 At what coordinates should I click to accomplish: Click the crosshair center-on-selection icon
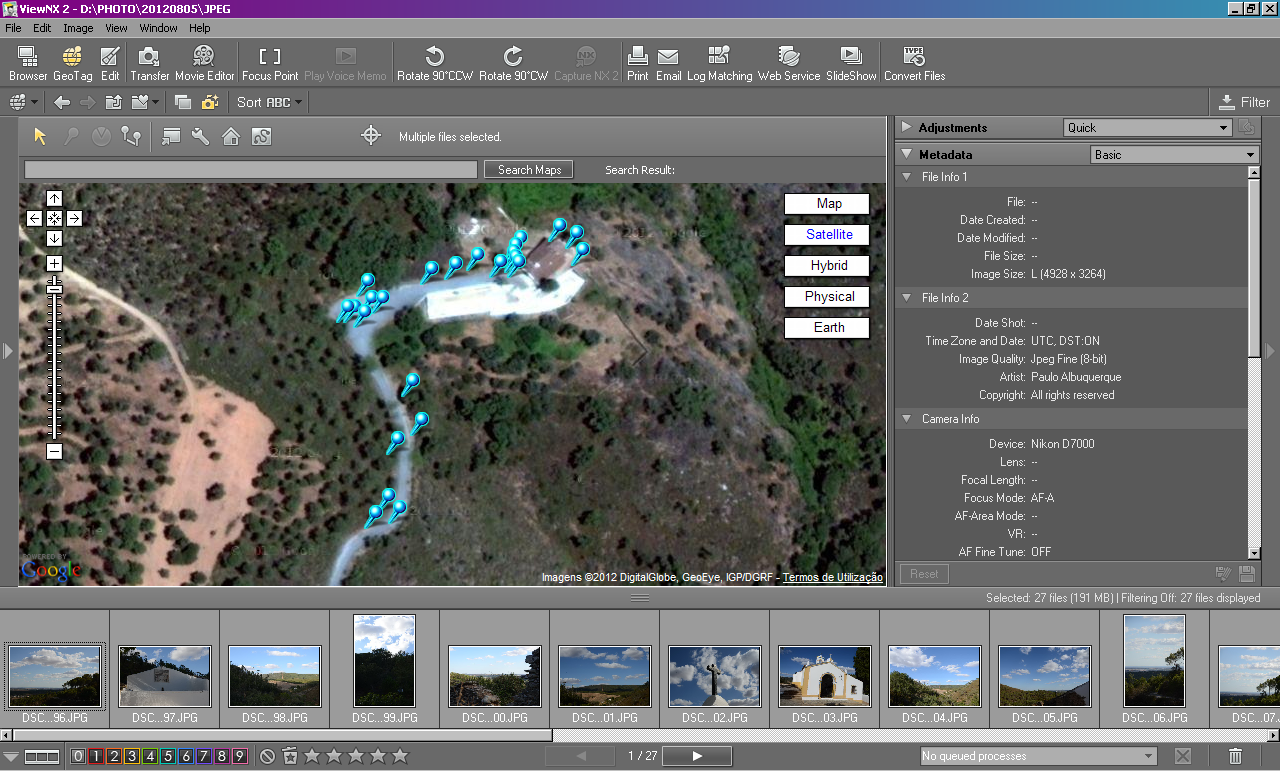(x=371, y=135)
